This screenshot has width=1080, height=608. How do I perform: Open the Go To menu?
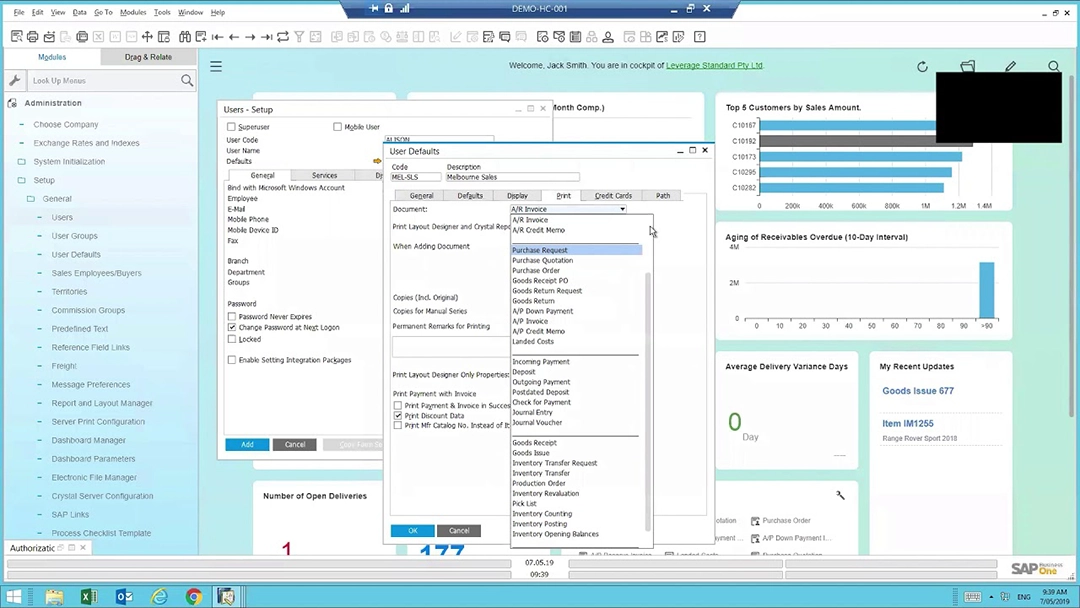click(103, 12)
